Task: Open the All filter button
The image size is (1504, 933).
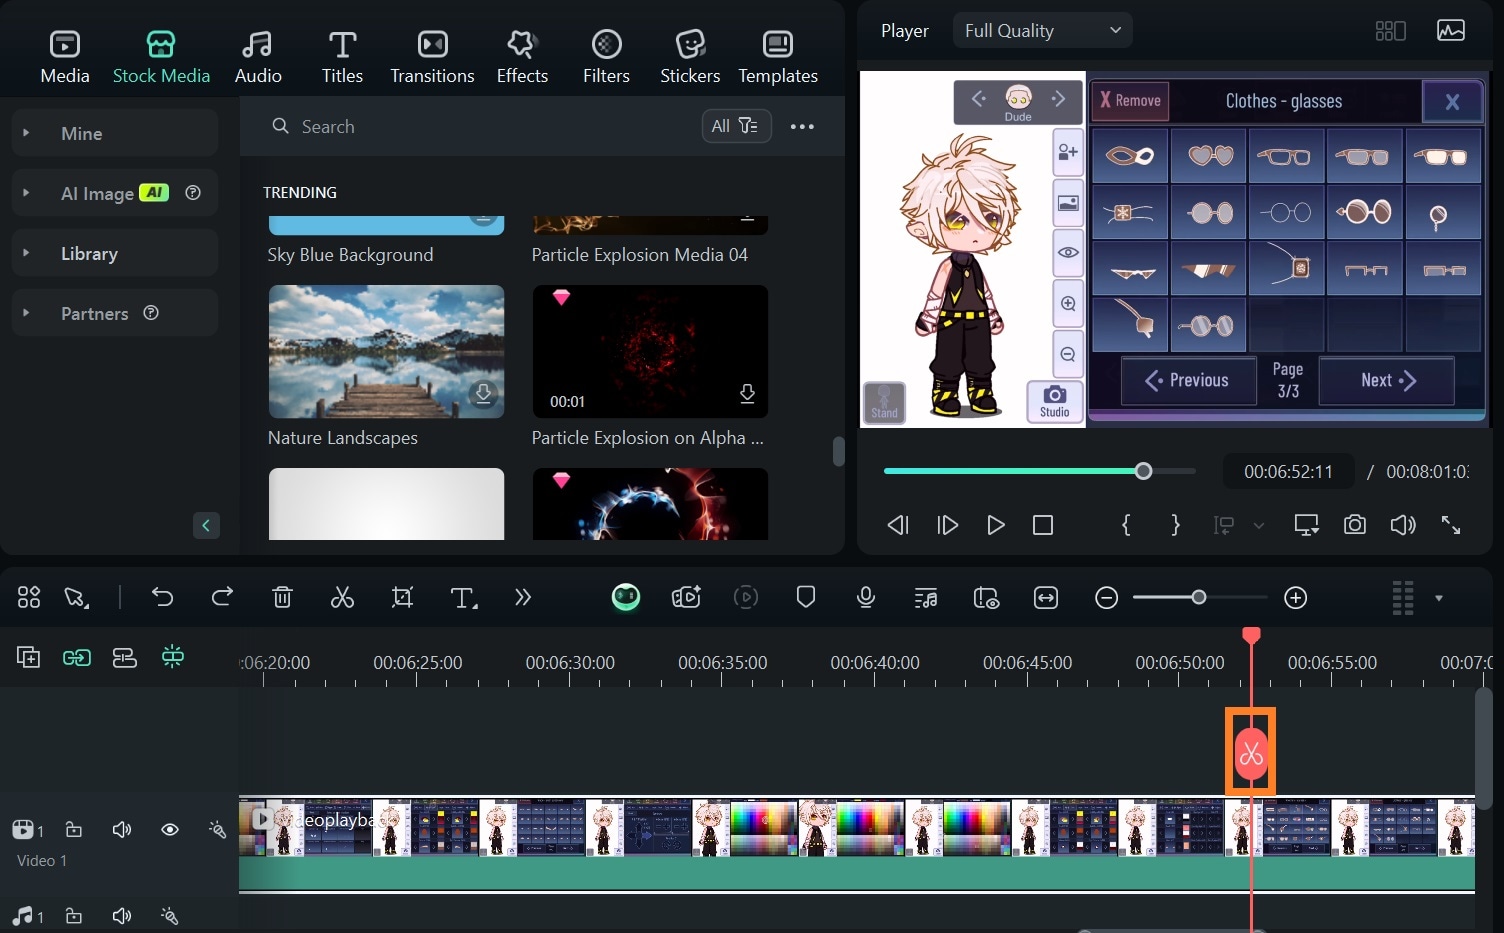Action: point(735,126)
